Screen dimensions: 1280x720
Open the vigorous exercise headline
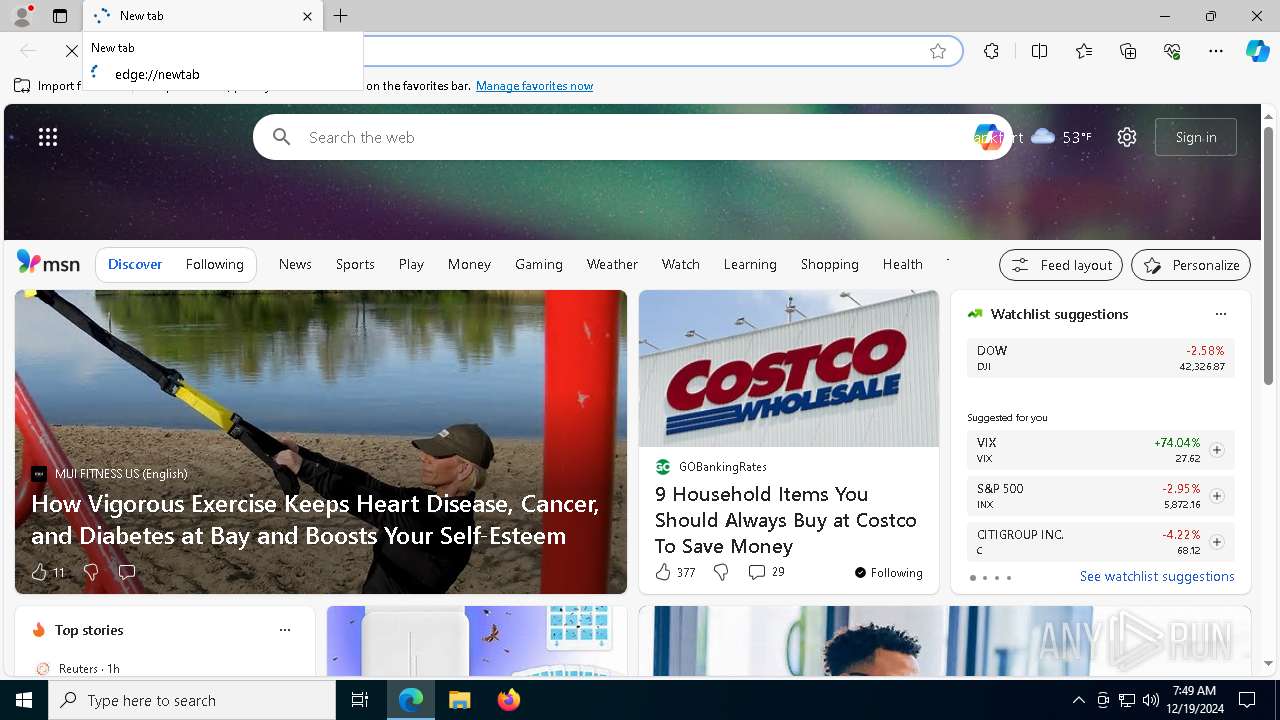(x=315, y=519)
